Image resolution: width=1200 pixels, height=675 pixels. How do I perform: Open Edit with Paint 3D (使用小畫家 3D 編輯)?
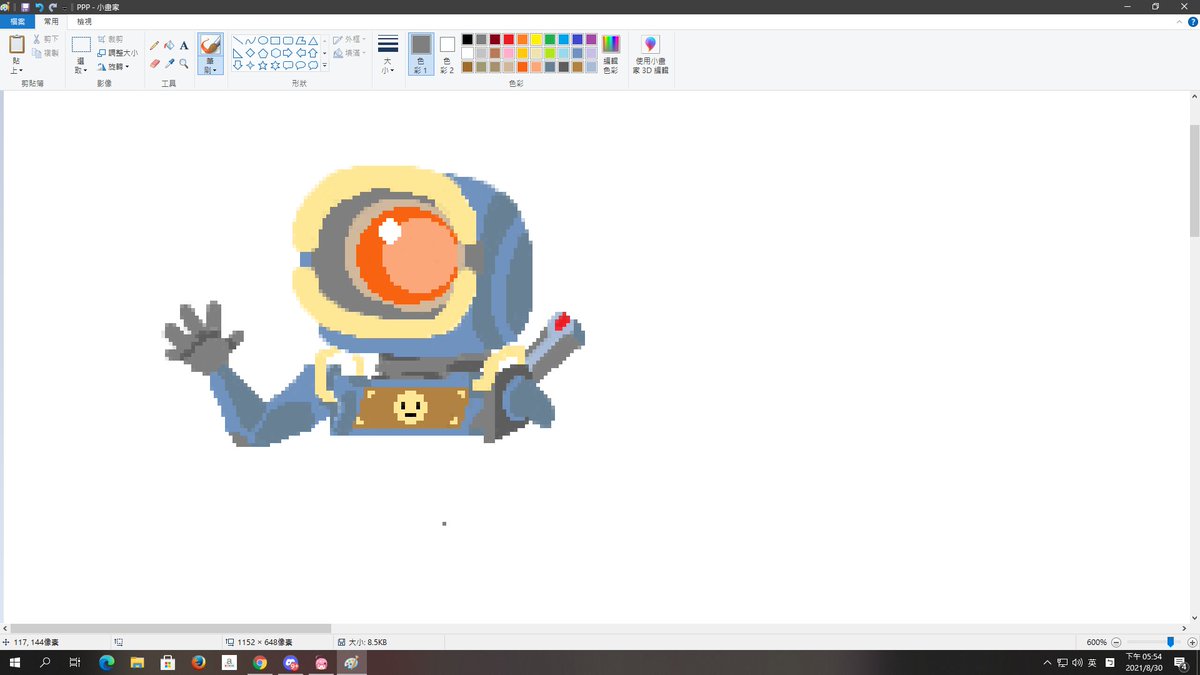click(651, 55)
